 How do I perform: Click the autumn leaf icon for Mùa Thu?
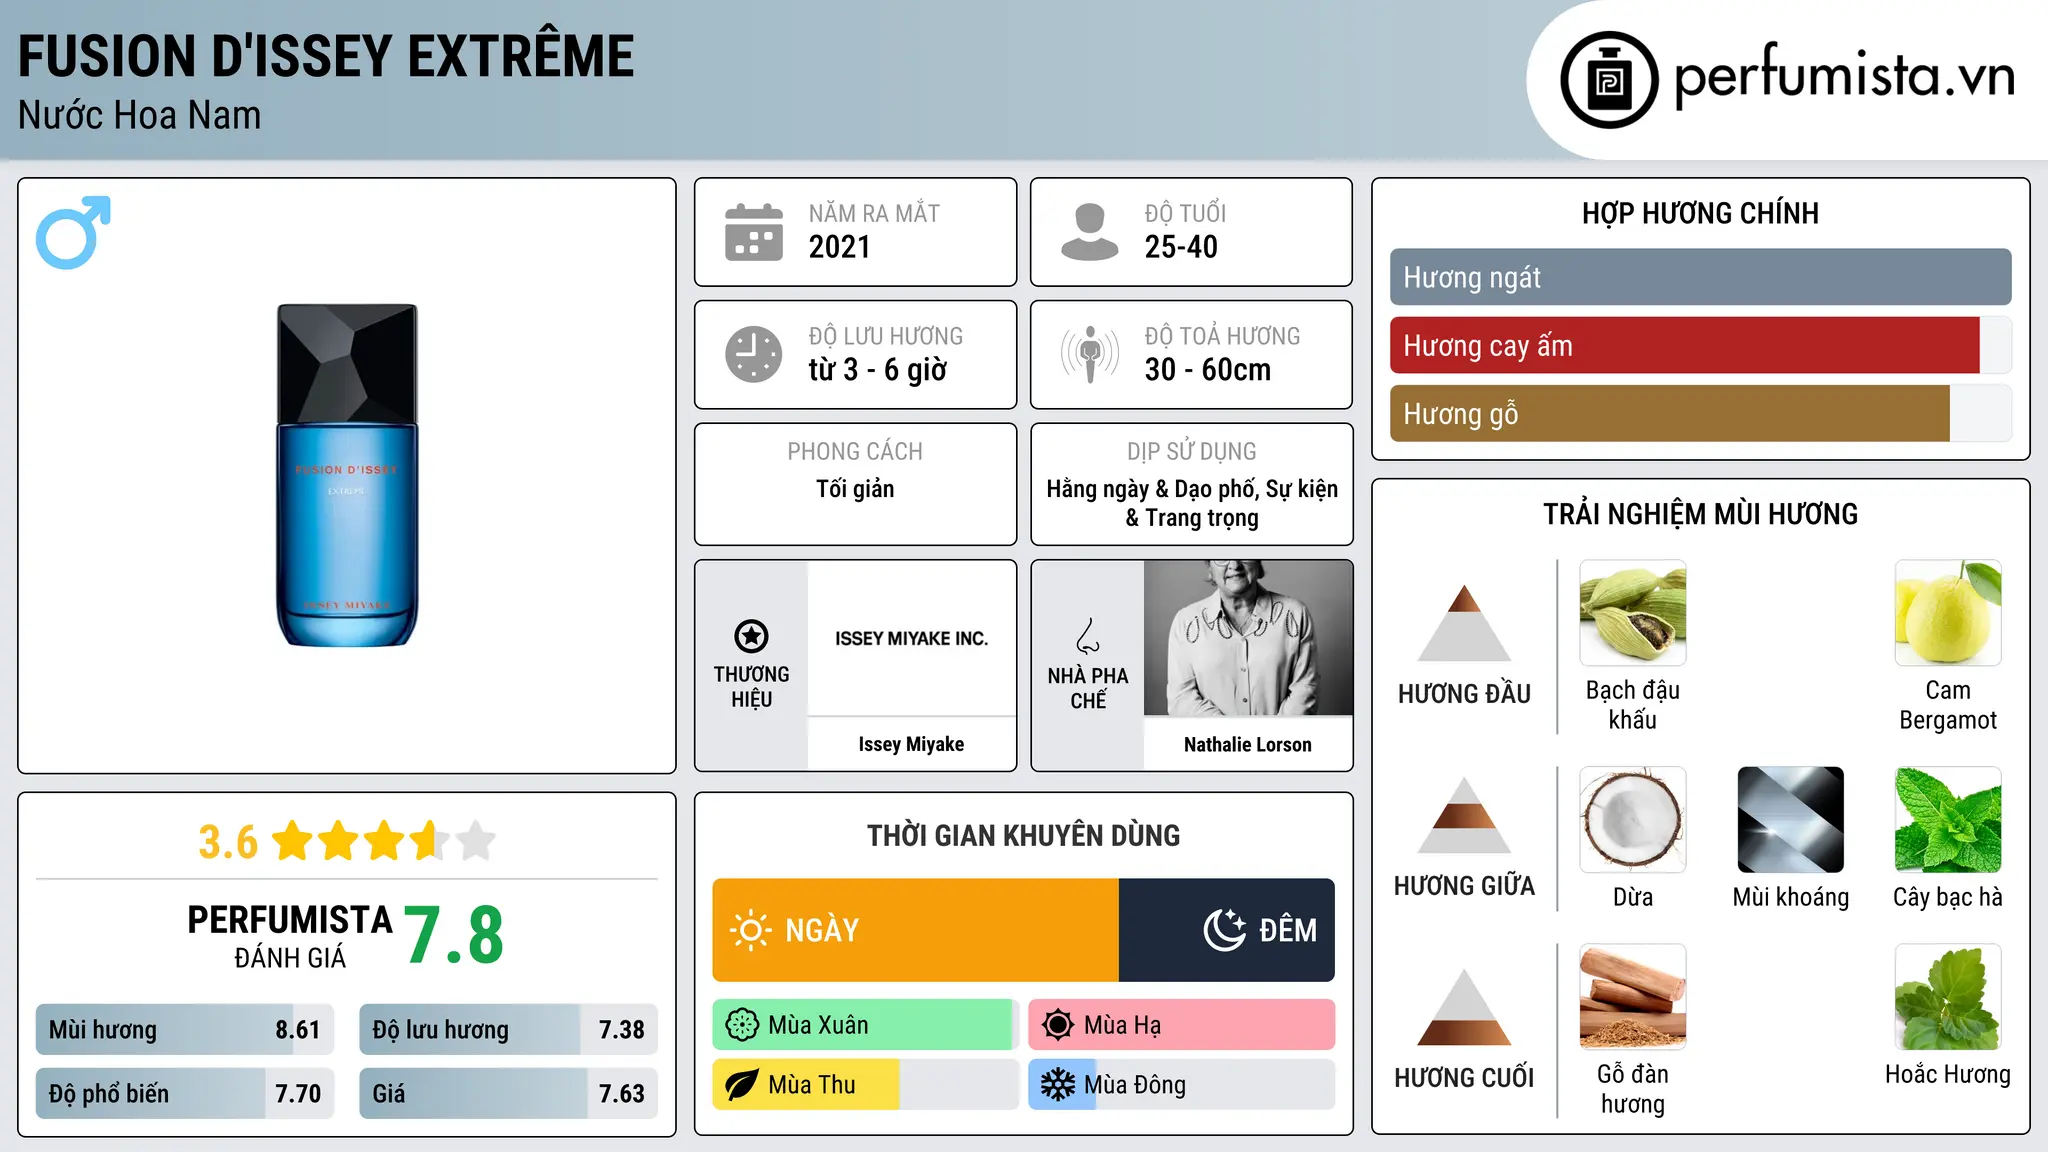click(x=742, y=1085)
